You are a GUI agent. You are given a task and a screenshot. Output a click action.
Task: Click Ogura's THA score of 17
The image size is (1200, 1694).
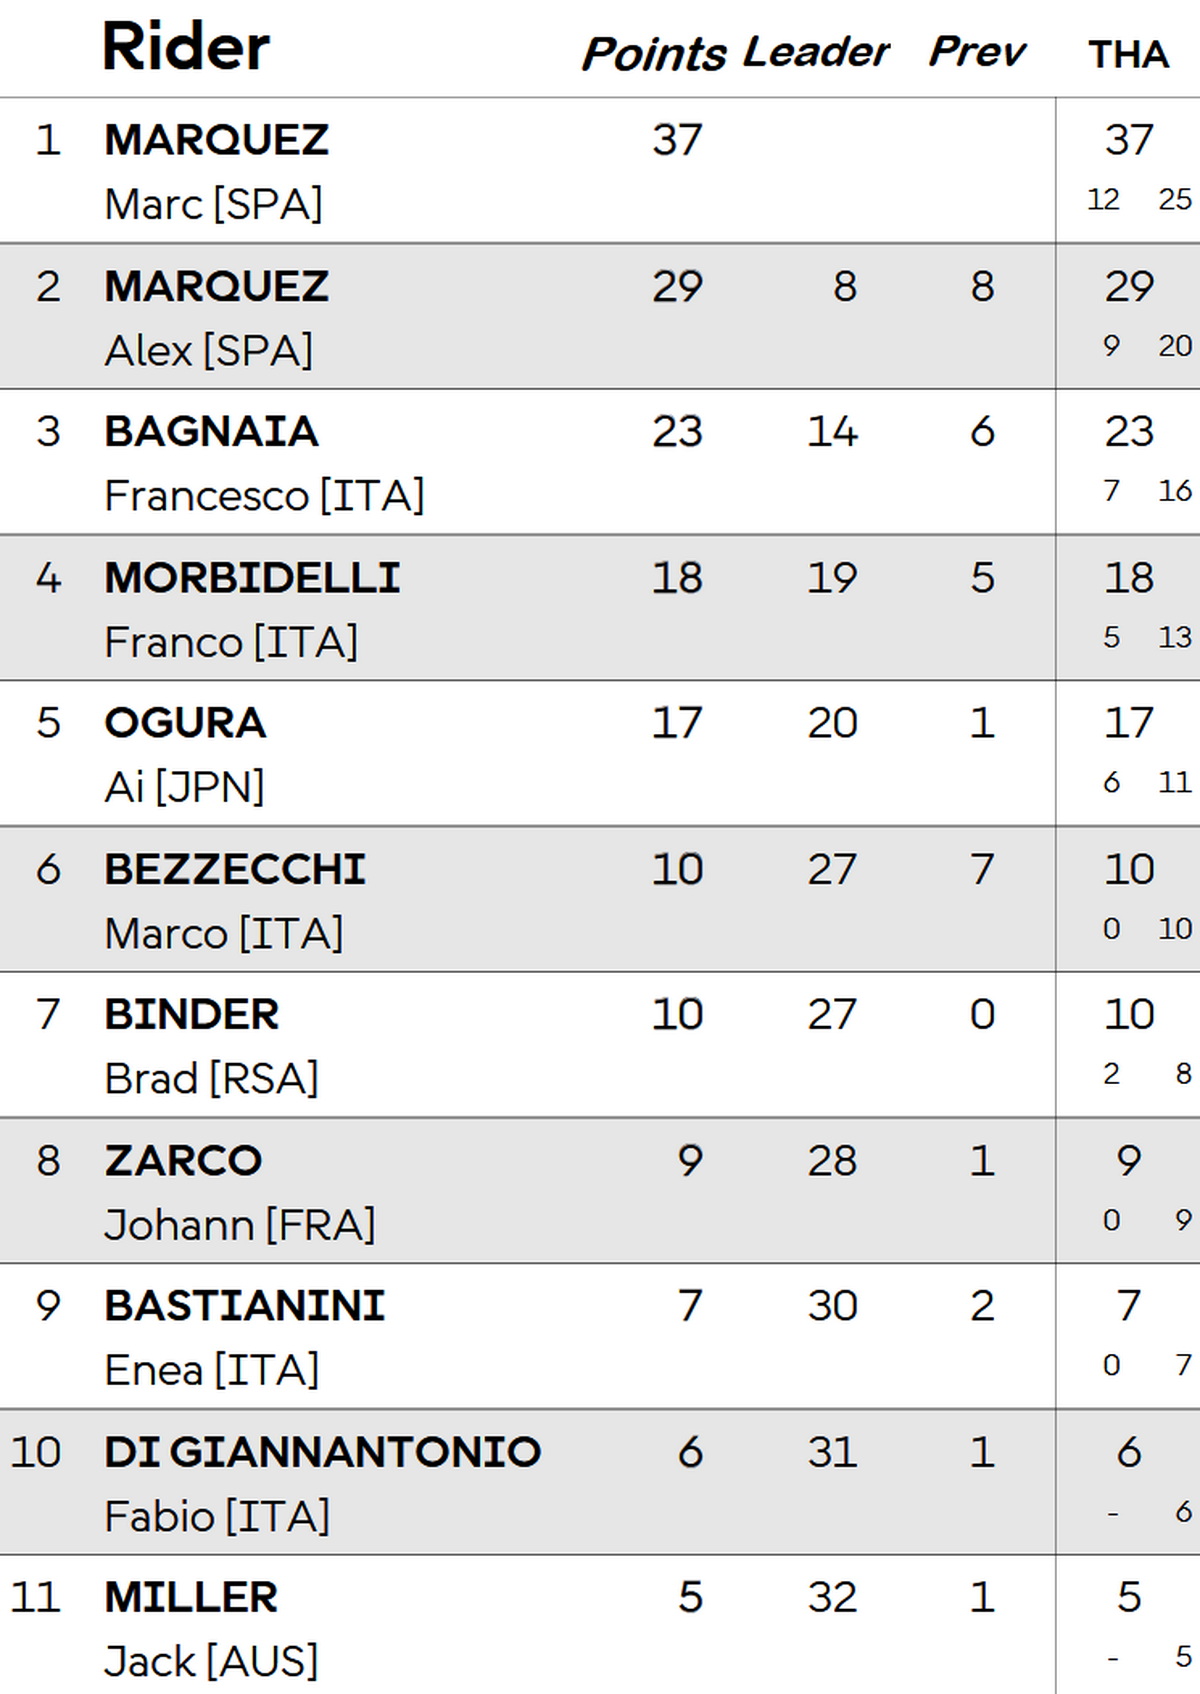pyautogui.click(x=1129, y=723)
